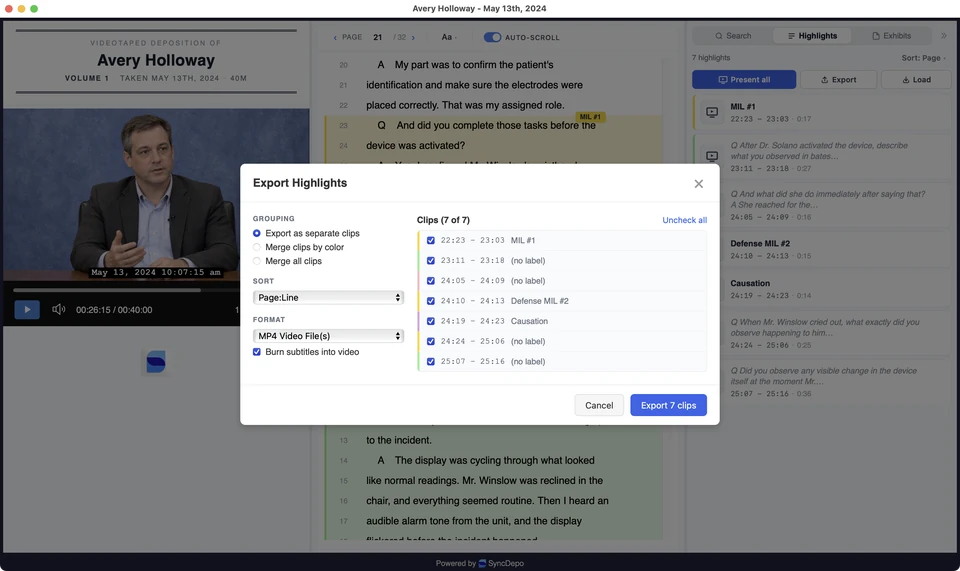Click the deposition video frame
The width and height of the screenshot is (960, 571).
point(156,194)
